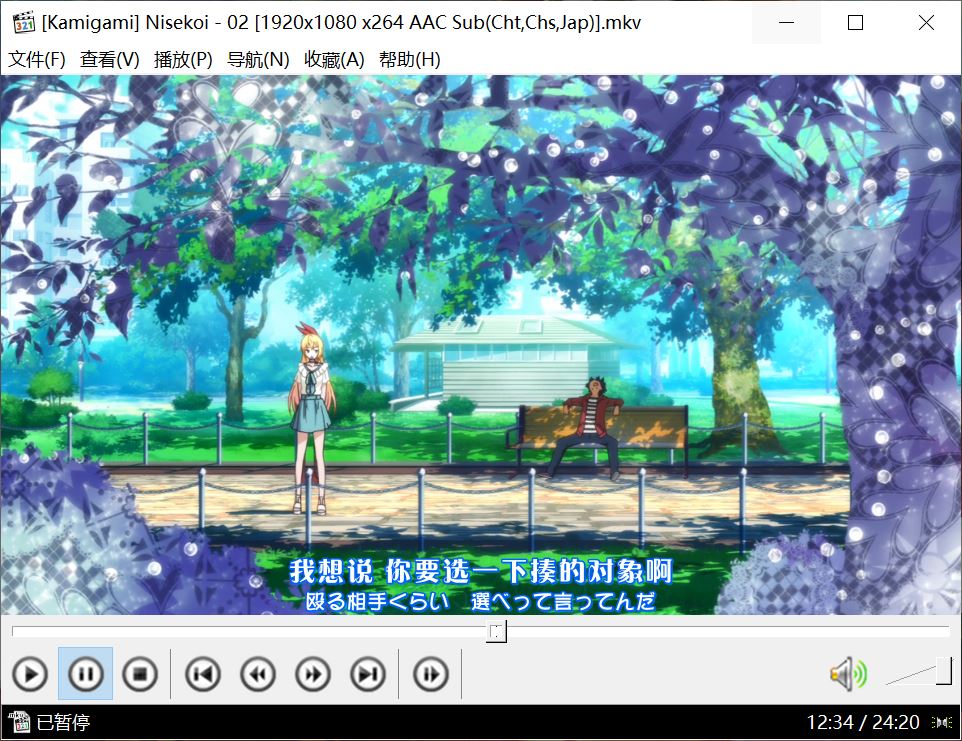Click the rewind (decrease speed) button
Image resolution: width=962 pixels, height=741 pixels.
[x=258, y=674]
